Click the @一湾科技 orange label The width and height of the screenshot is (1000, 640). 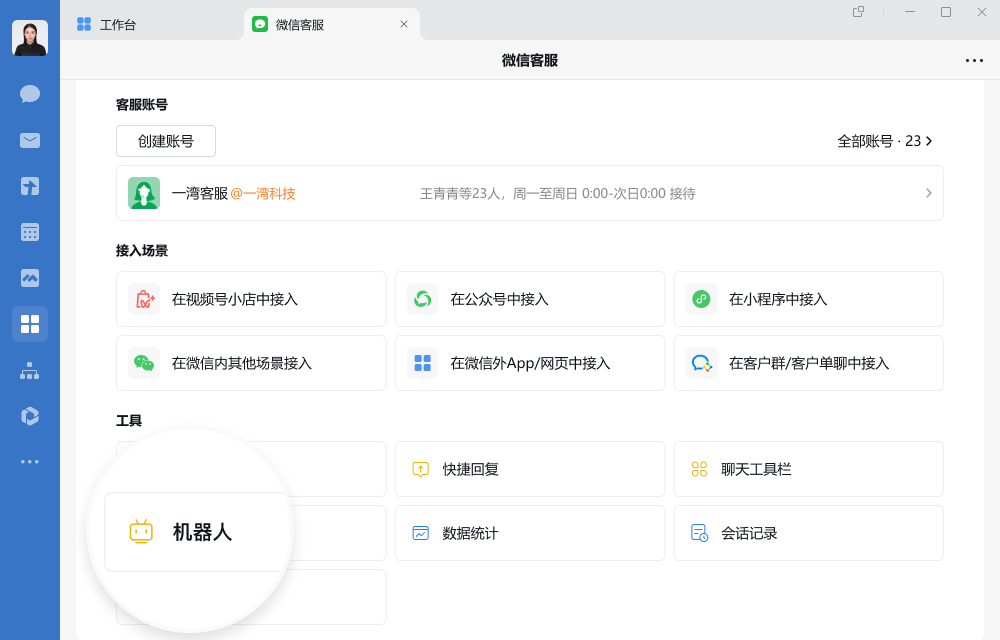pyautogui.click(x=263, y=193)
